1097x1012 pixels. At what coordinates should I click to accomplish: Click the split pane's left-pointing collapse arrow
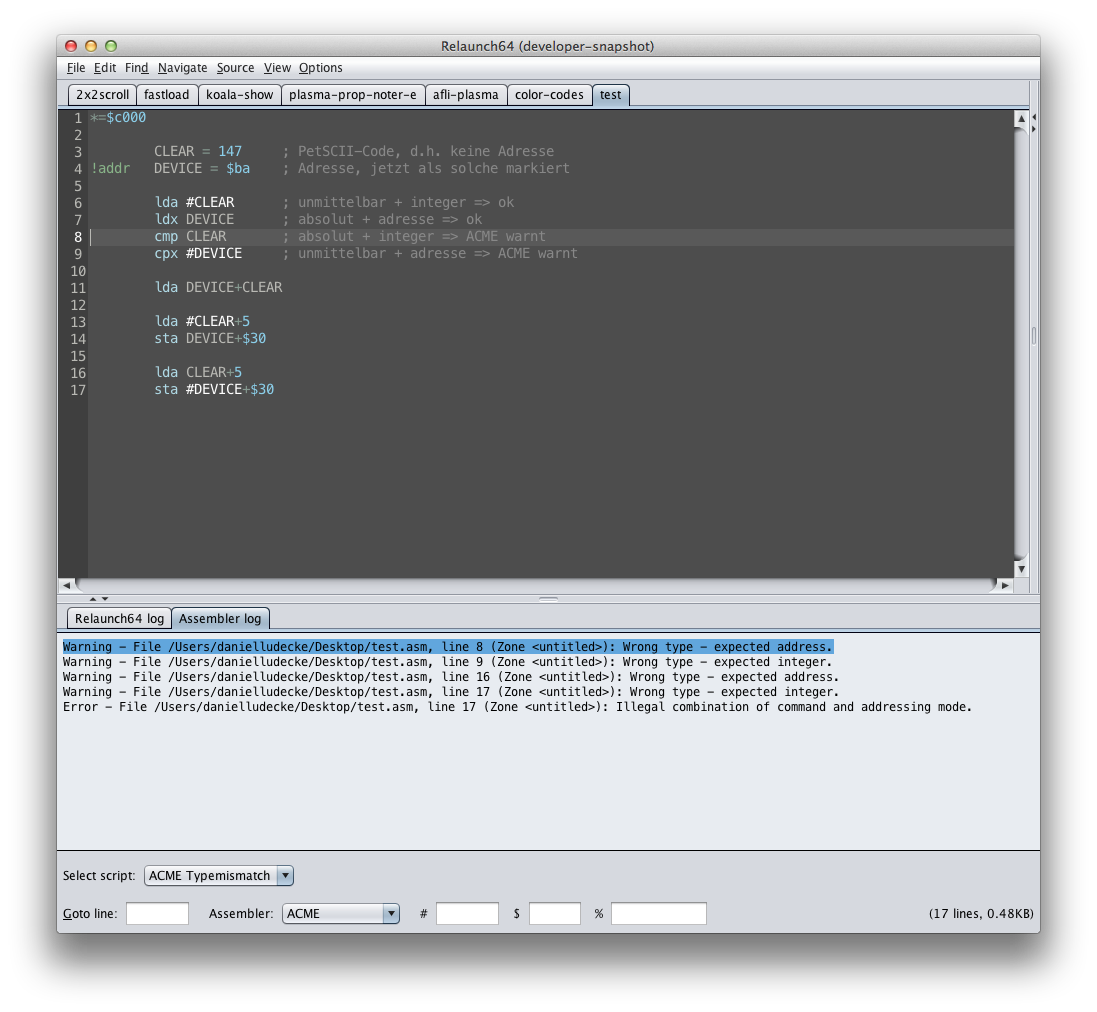[1034, 117]
